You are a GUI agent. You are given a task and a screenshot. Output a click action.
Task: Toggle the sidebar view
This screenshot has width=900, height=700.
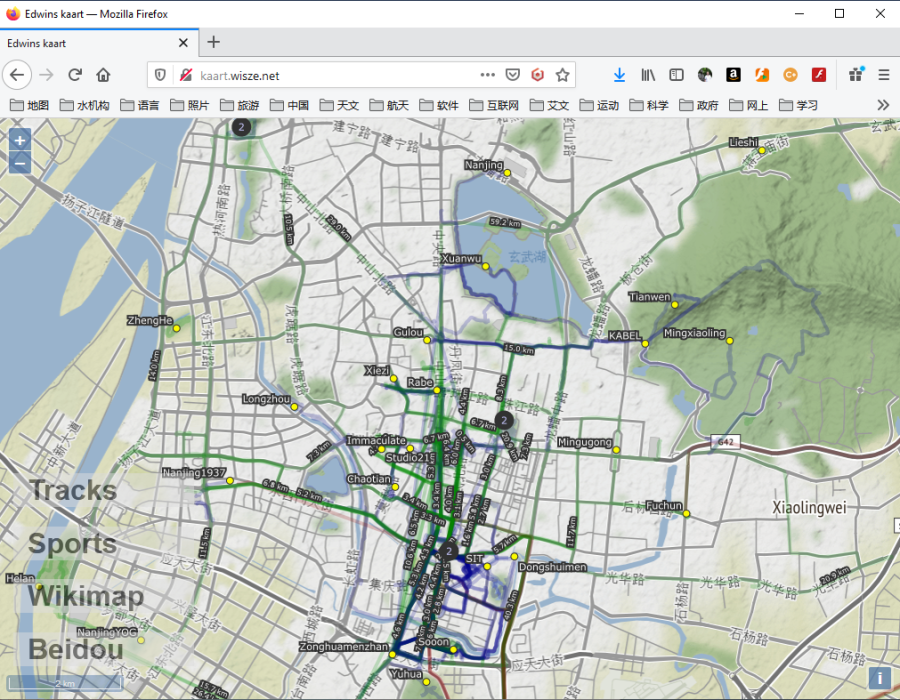[677, 75]
